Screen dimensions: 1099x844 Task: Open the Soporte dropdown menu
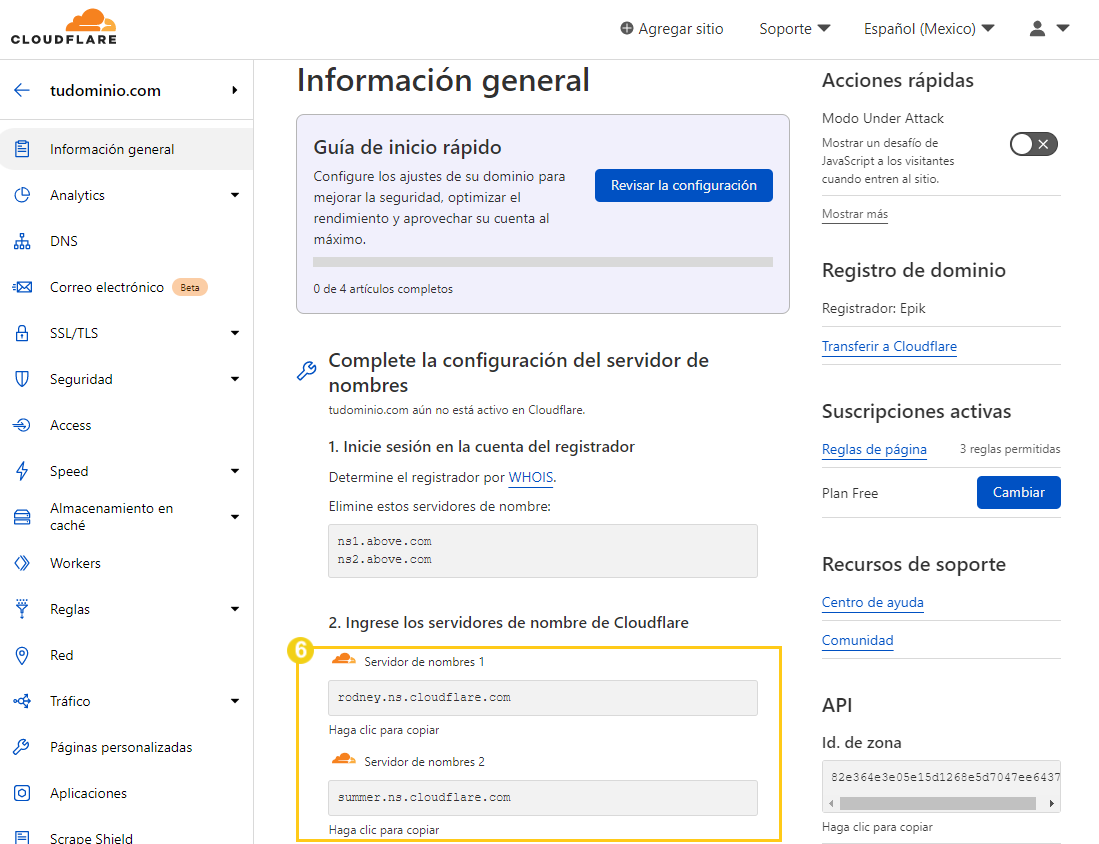[794, 29]
